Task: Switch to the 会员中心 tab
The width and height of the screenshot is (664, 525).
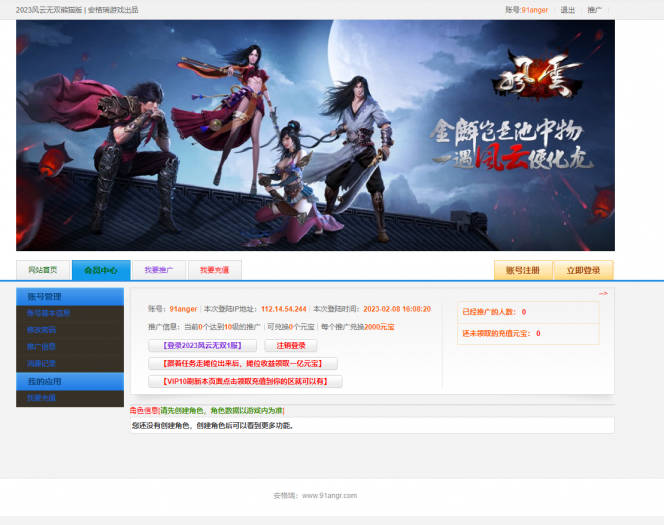Action: [100, 270]
